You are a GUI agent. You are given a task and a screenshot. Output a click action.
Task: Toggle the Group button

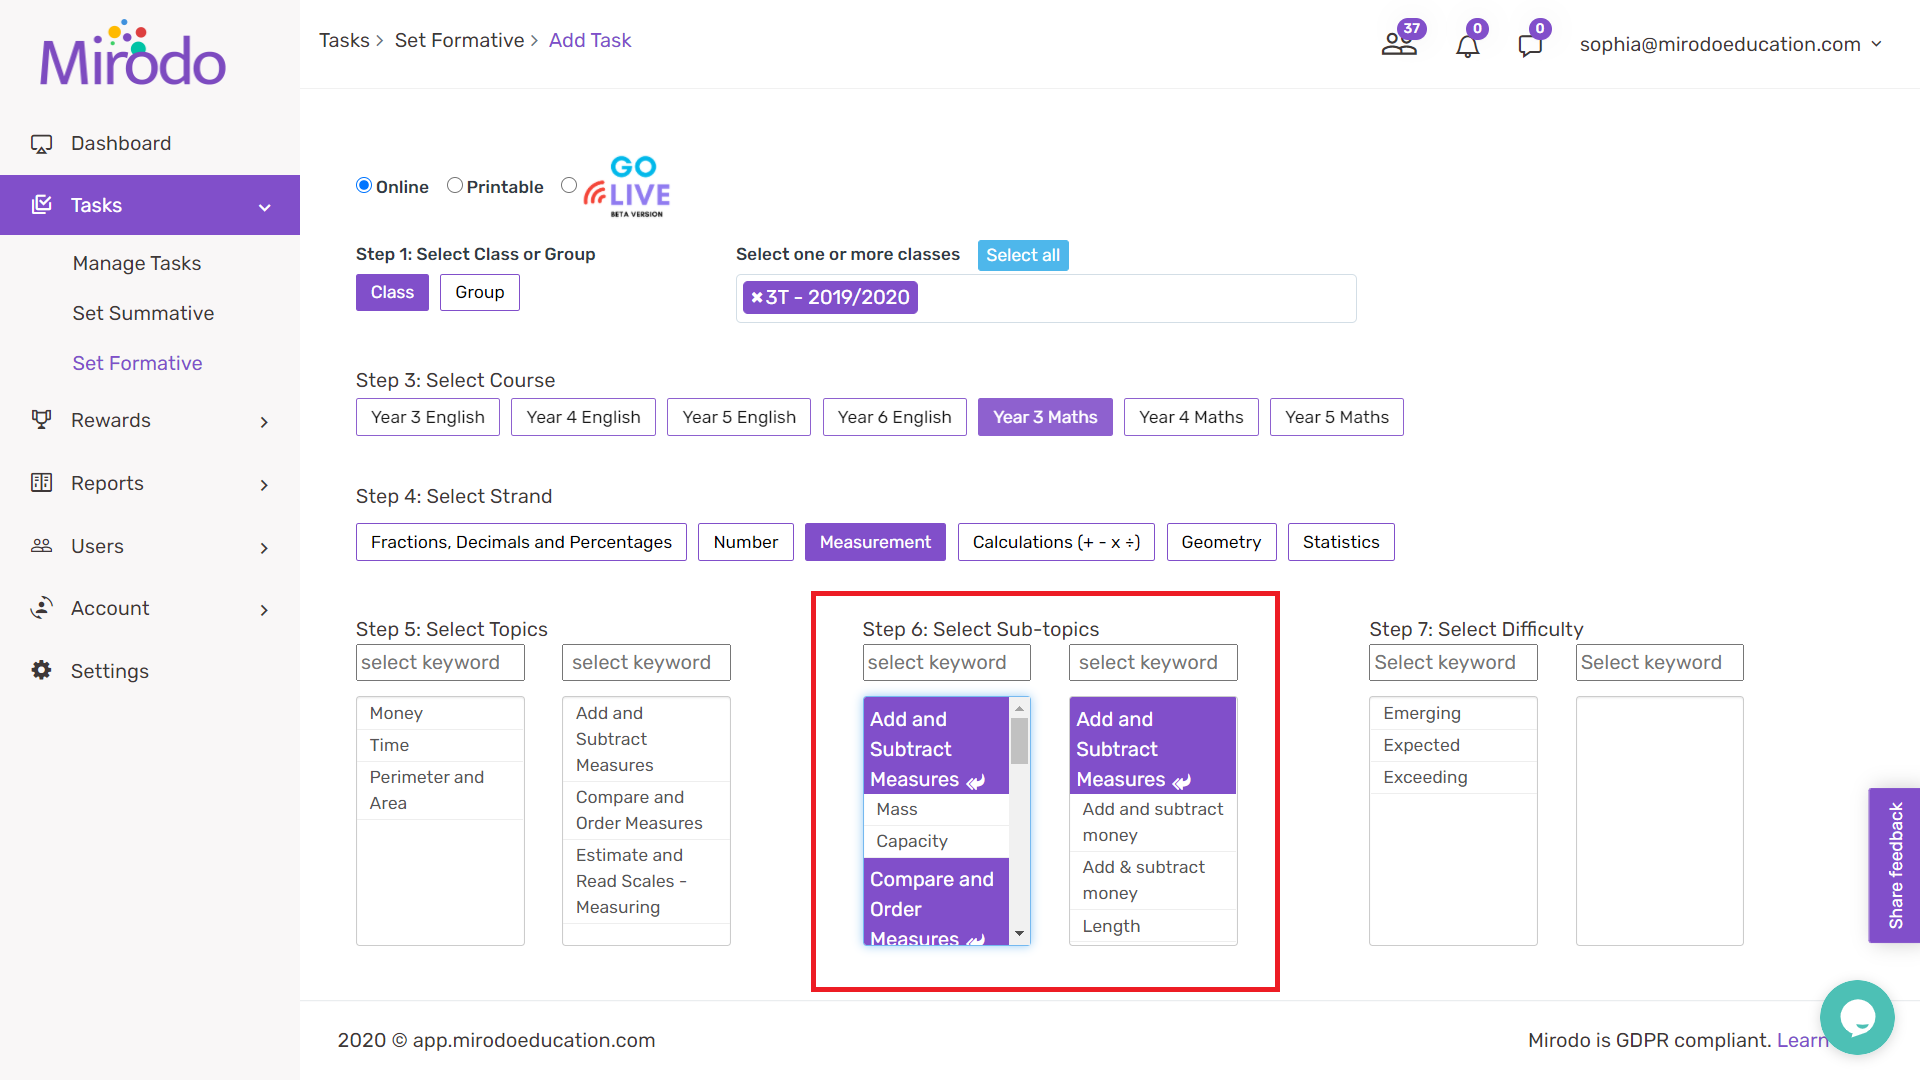[x=480, y=292]
